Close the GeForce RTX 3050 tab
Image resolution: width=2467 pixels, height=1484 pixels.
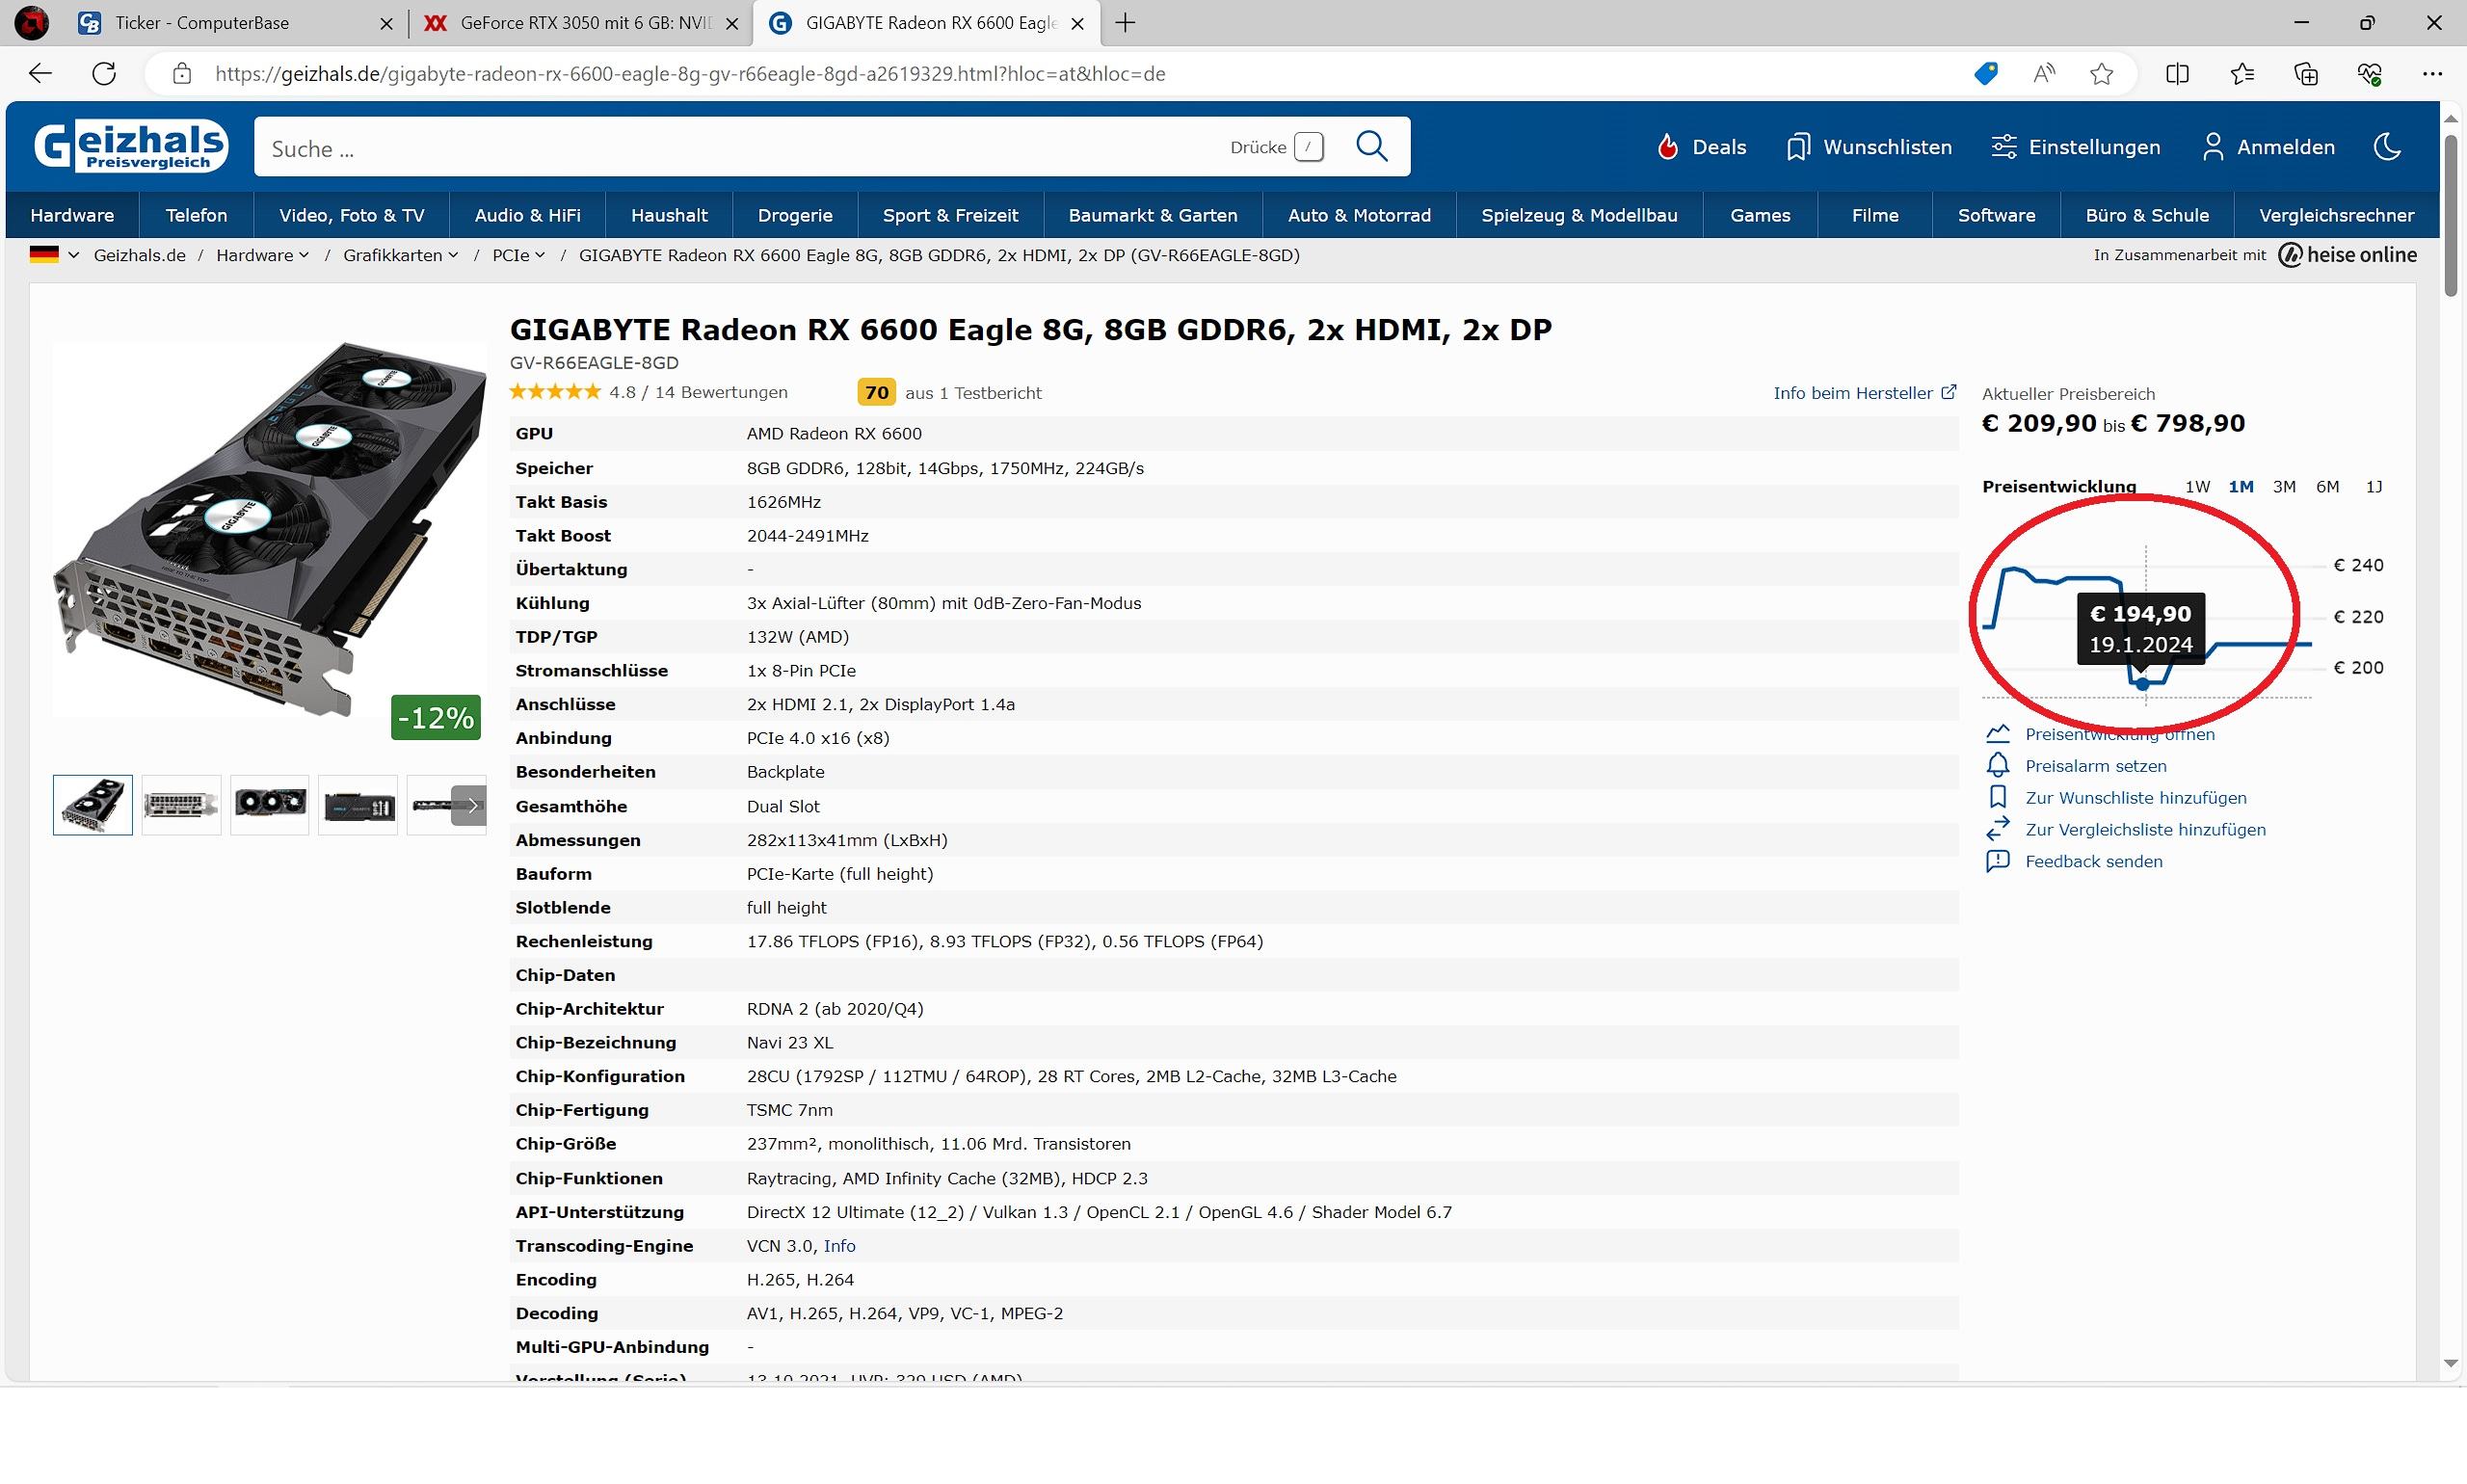[x=731, y=23]
